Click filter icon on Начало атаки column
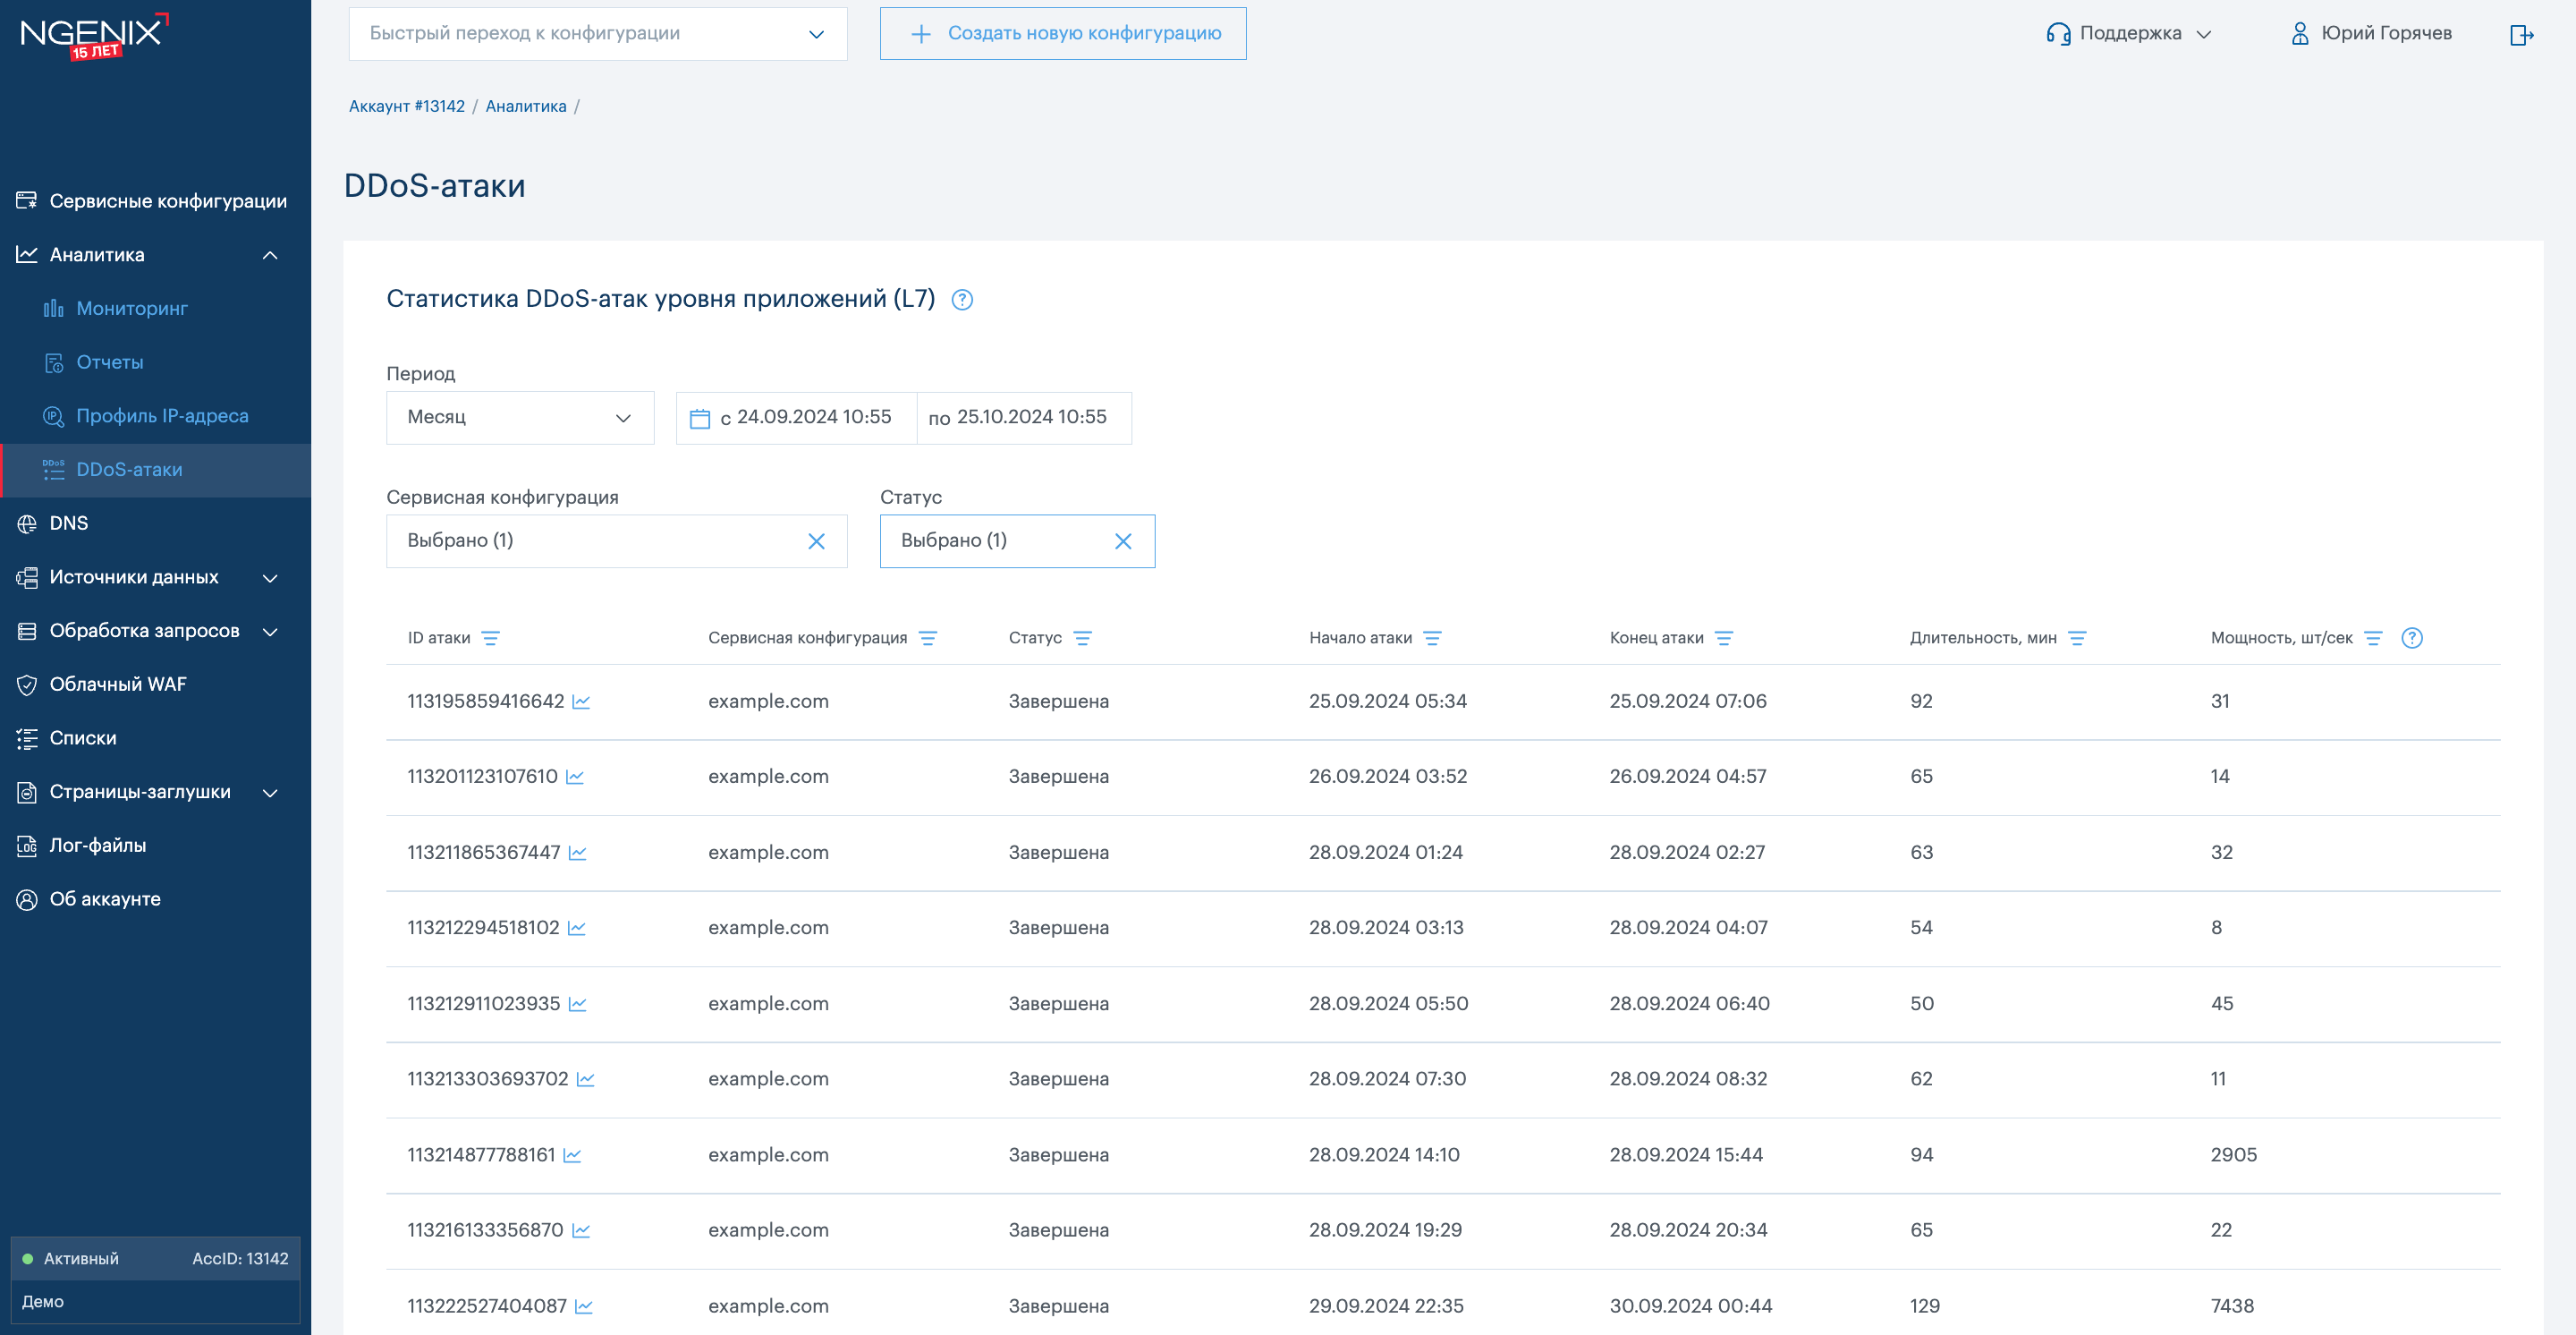The height and width of the screenshot is (1335, 2576). [1432, 638]
